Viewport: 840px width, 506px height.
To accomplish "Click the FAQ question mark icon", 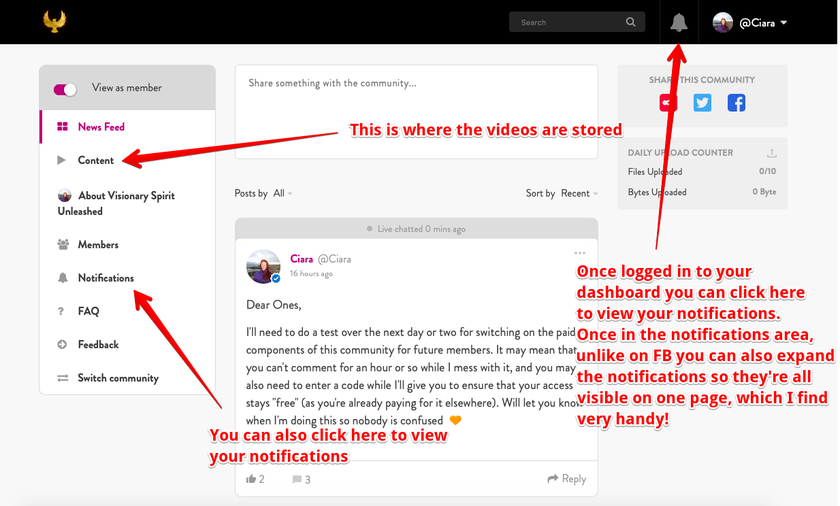I will 61,311.
